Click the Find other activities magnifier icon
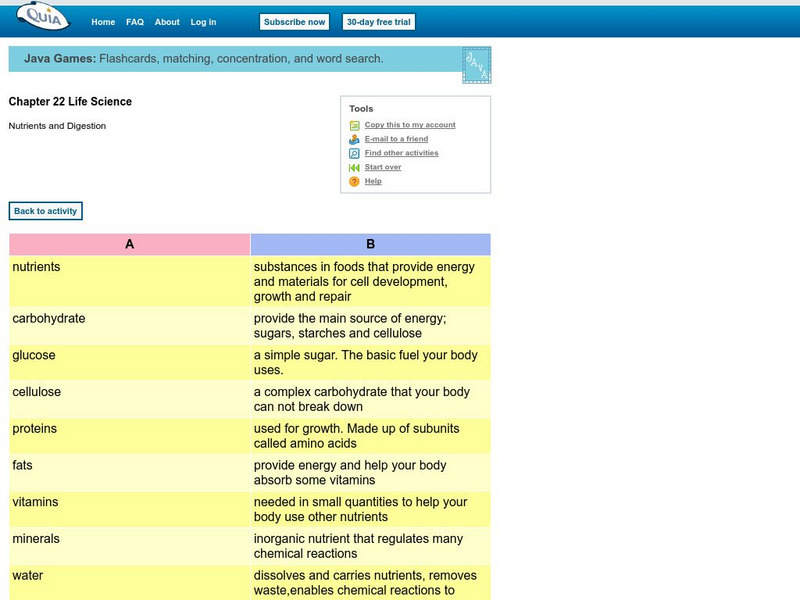Screen dimensions: 800x600 click(354, 153)
